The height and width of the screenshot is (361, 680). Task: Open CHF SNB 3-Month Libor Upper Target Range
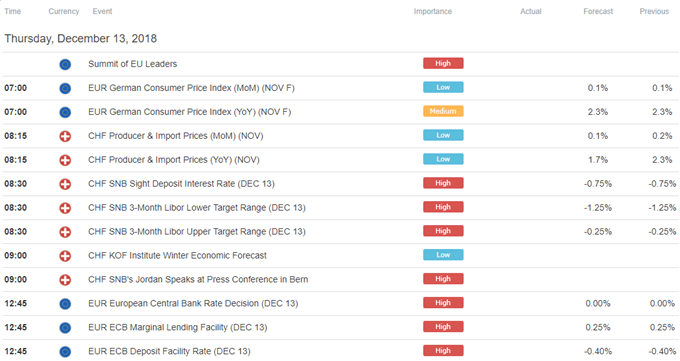197,232
